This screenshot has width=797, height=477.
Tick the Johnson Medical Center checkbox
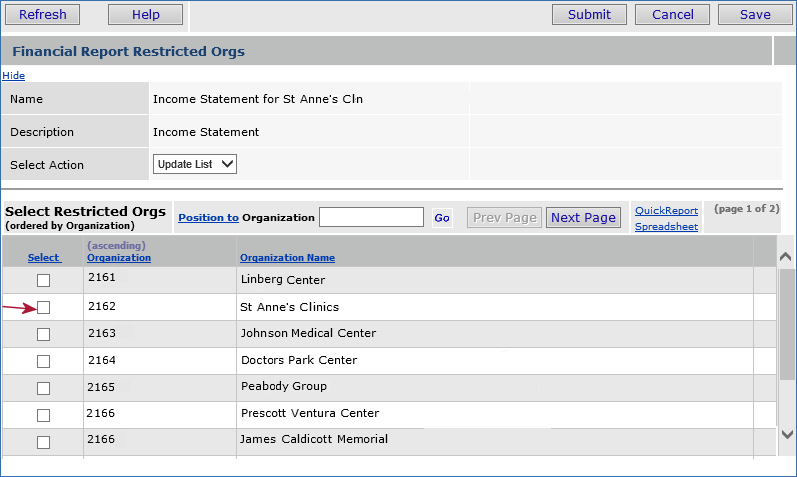coord(43,334)
